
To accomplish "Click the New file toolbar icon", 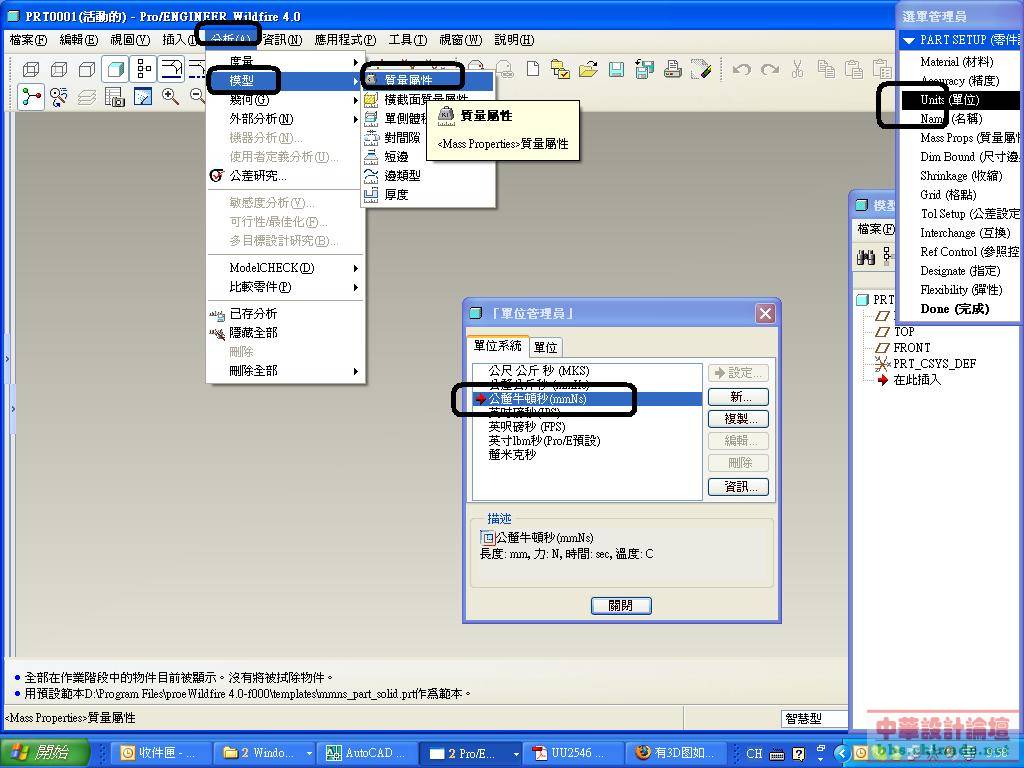I will 533,69.
